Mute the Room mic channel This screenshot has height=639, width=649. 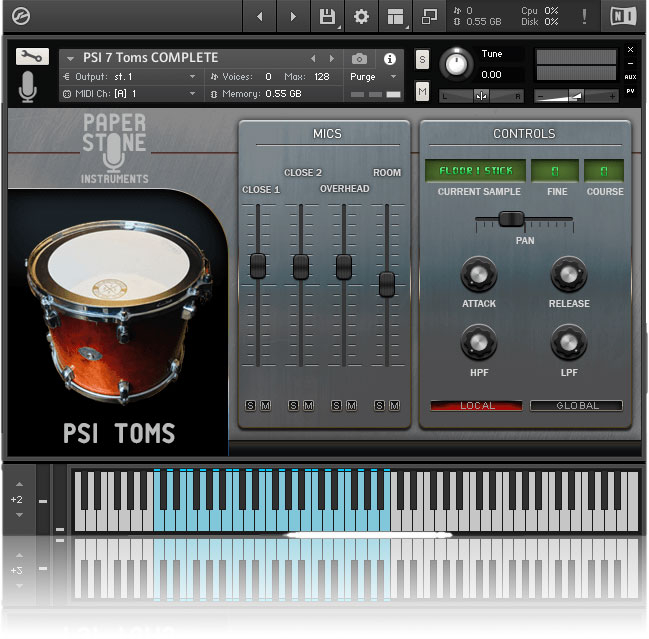click(x=395, y=405)
